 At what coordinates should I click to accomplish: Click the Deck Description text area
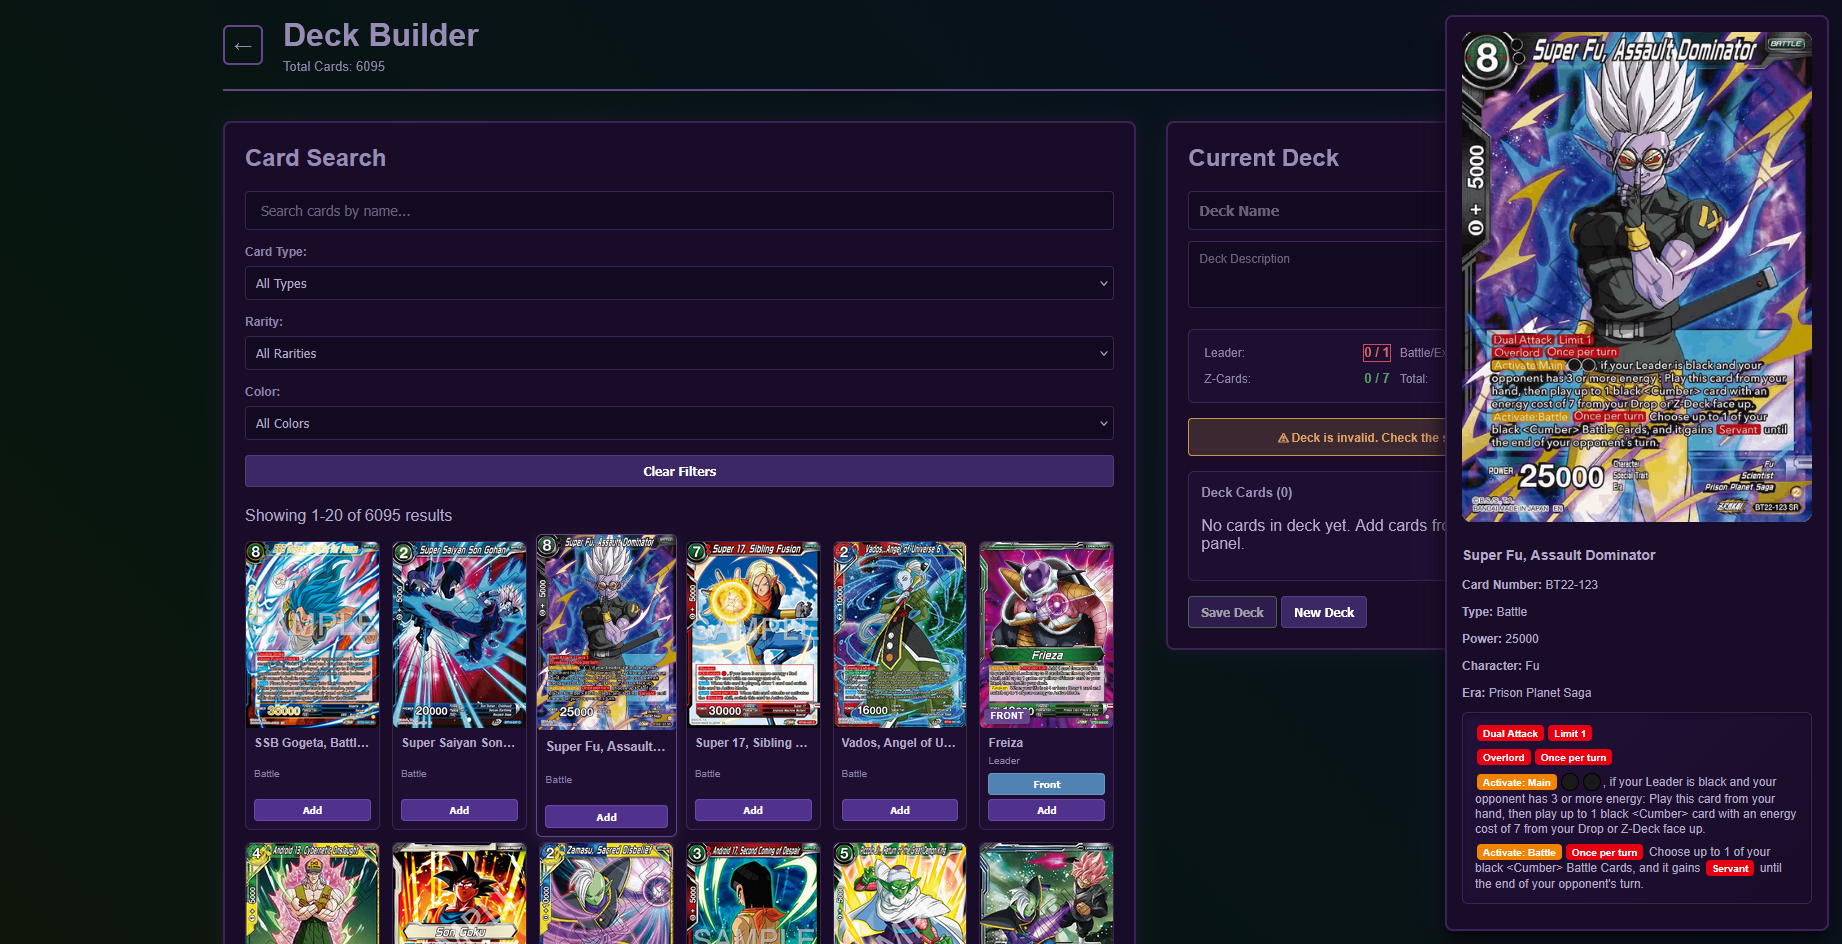click(x=1315, y=274)
